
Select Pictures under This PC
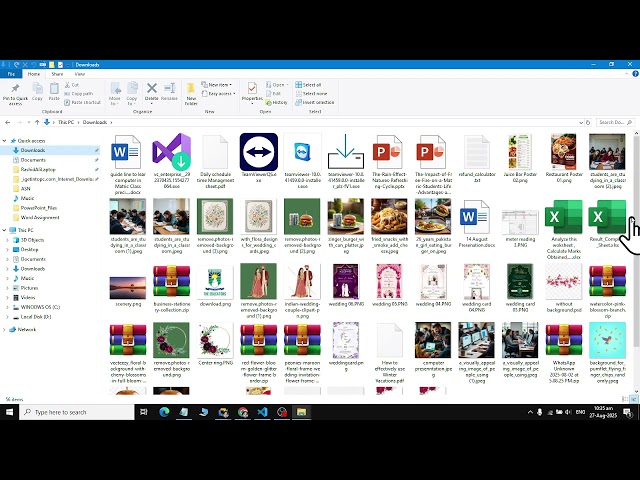[29, 288]
